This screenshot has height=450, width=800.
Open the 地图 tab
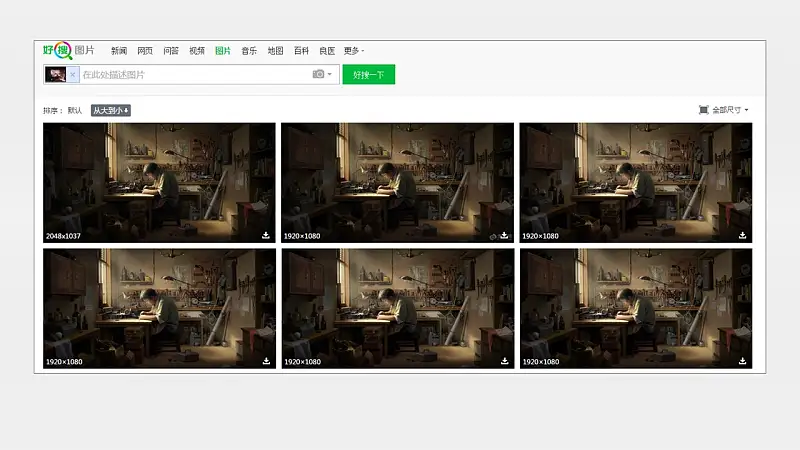point(275,51)
